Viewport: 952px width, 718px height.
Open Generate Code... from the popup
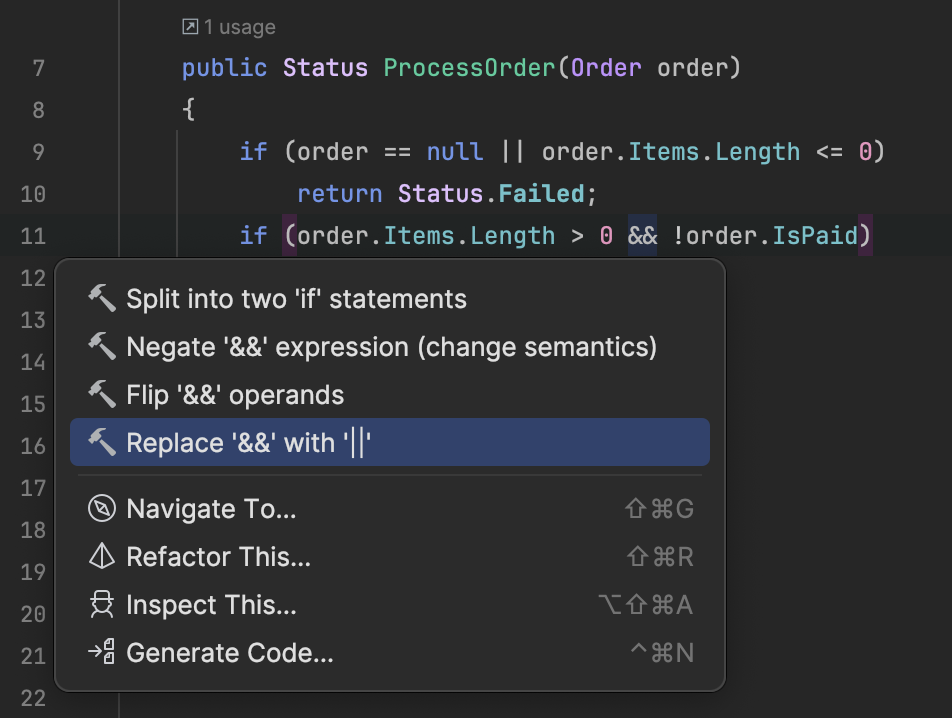[x=229, y=653]
